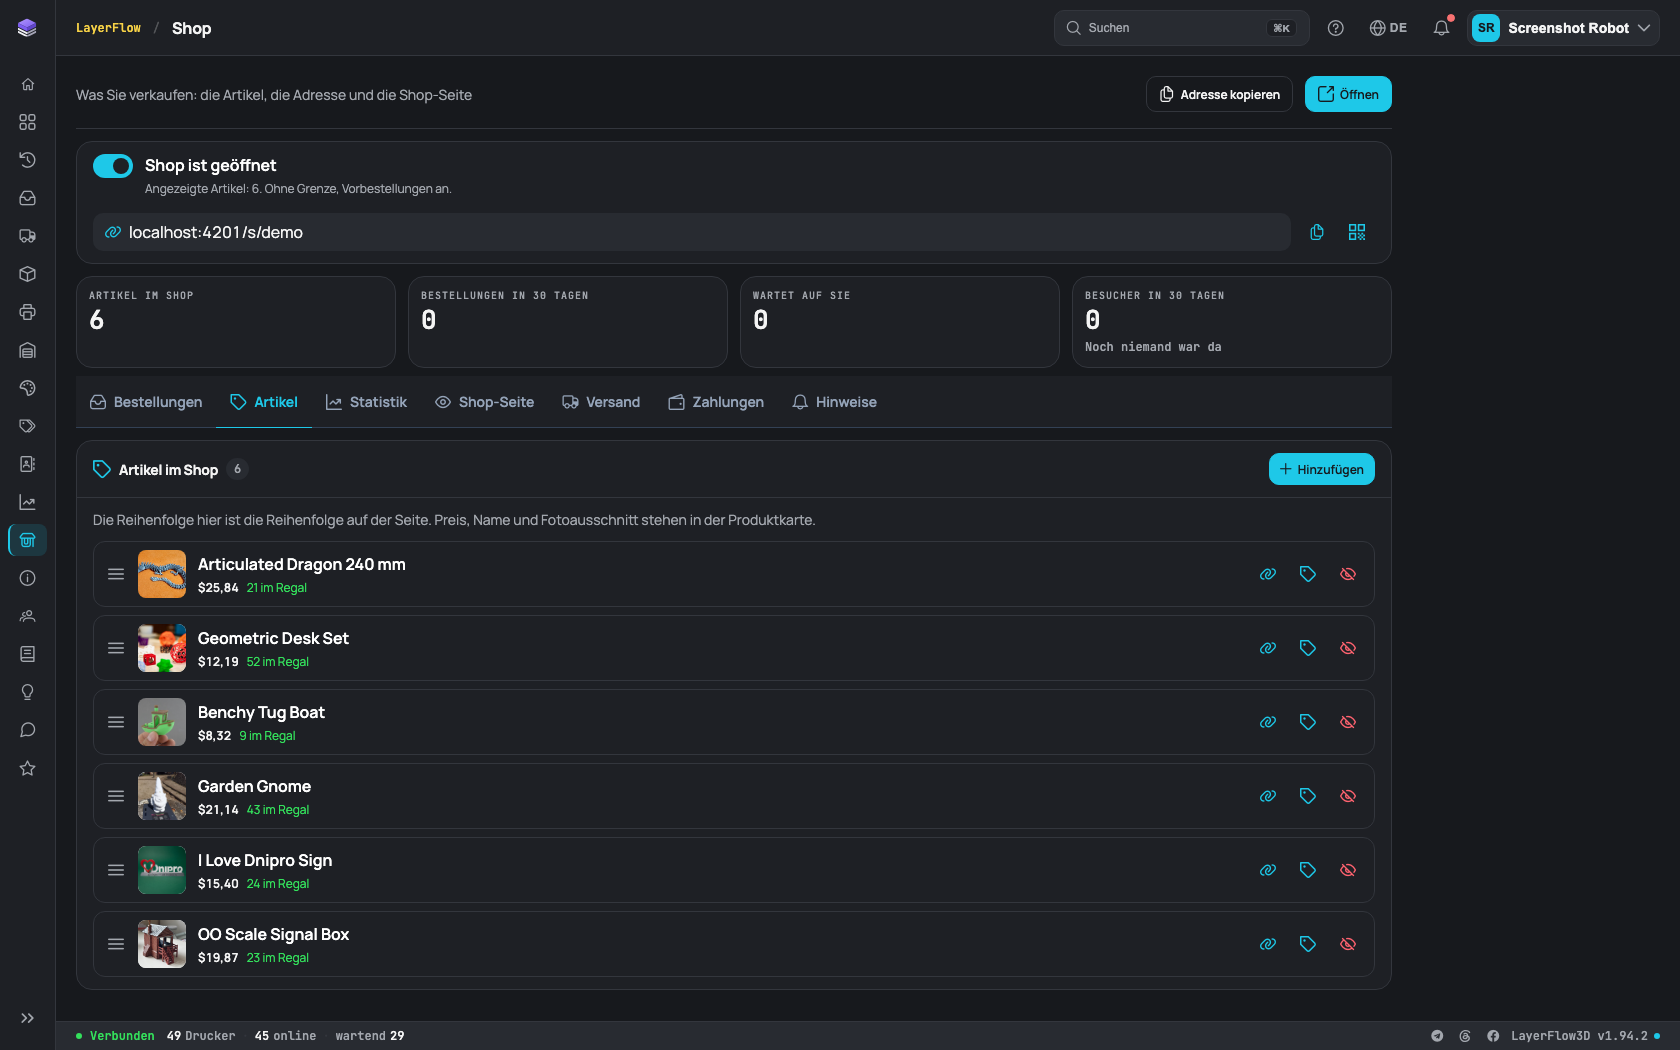The width and height of the screenshot is (1680, 1050).
Task: Open the star favorites icon in sidebar
Action: point(28,768)
